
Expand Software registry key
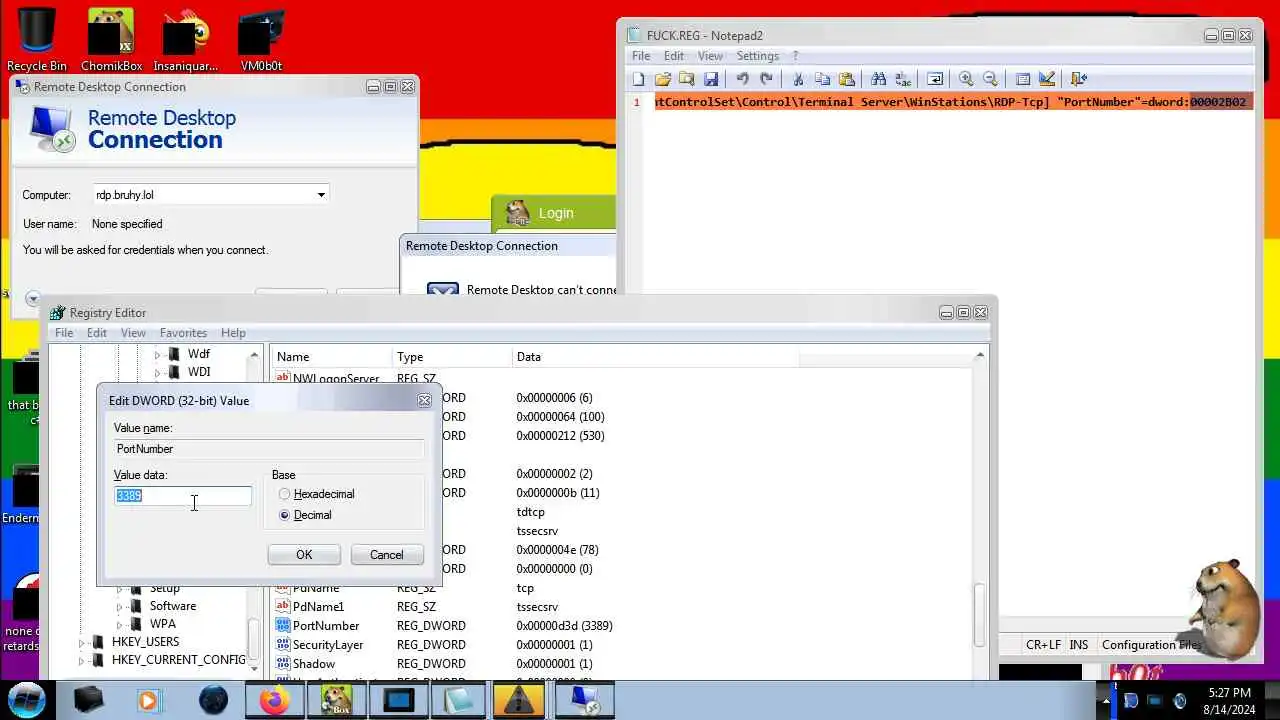120,606
